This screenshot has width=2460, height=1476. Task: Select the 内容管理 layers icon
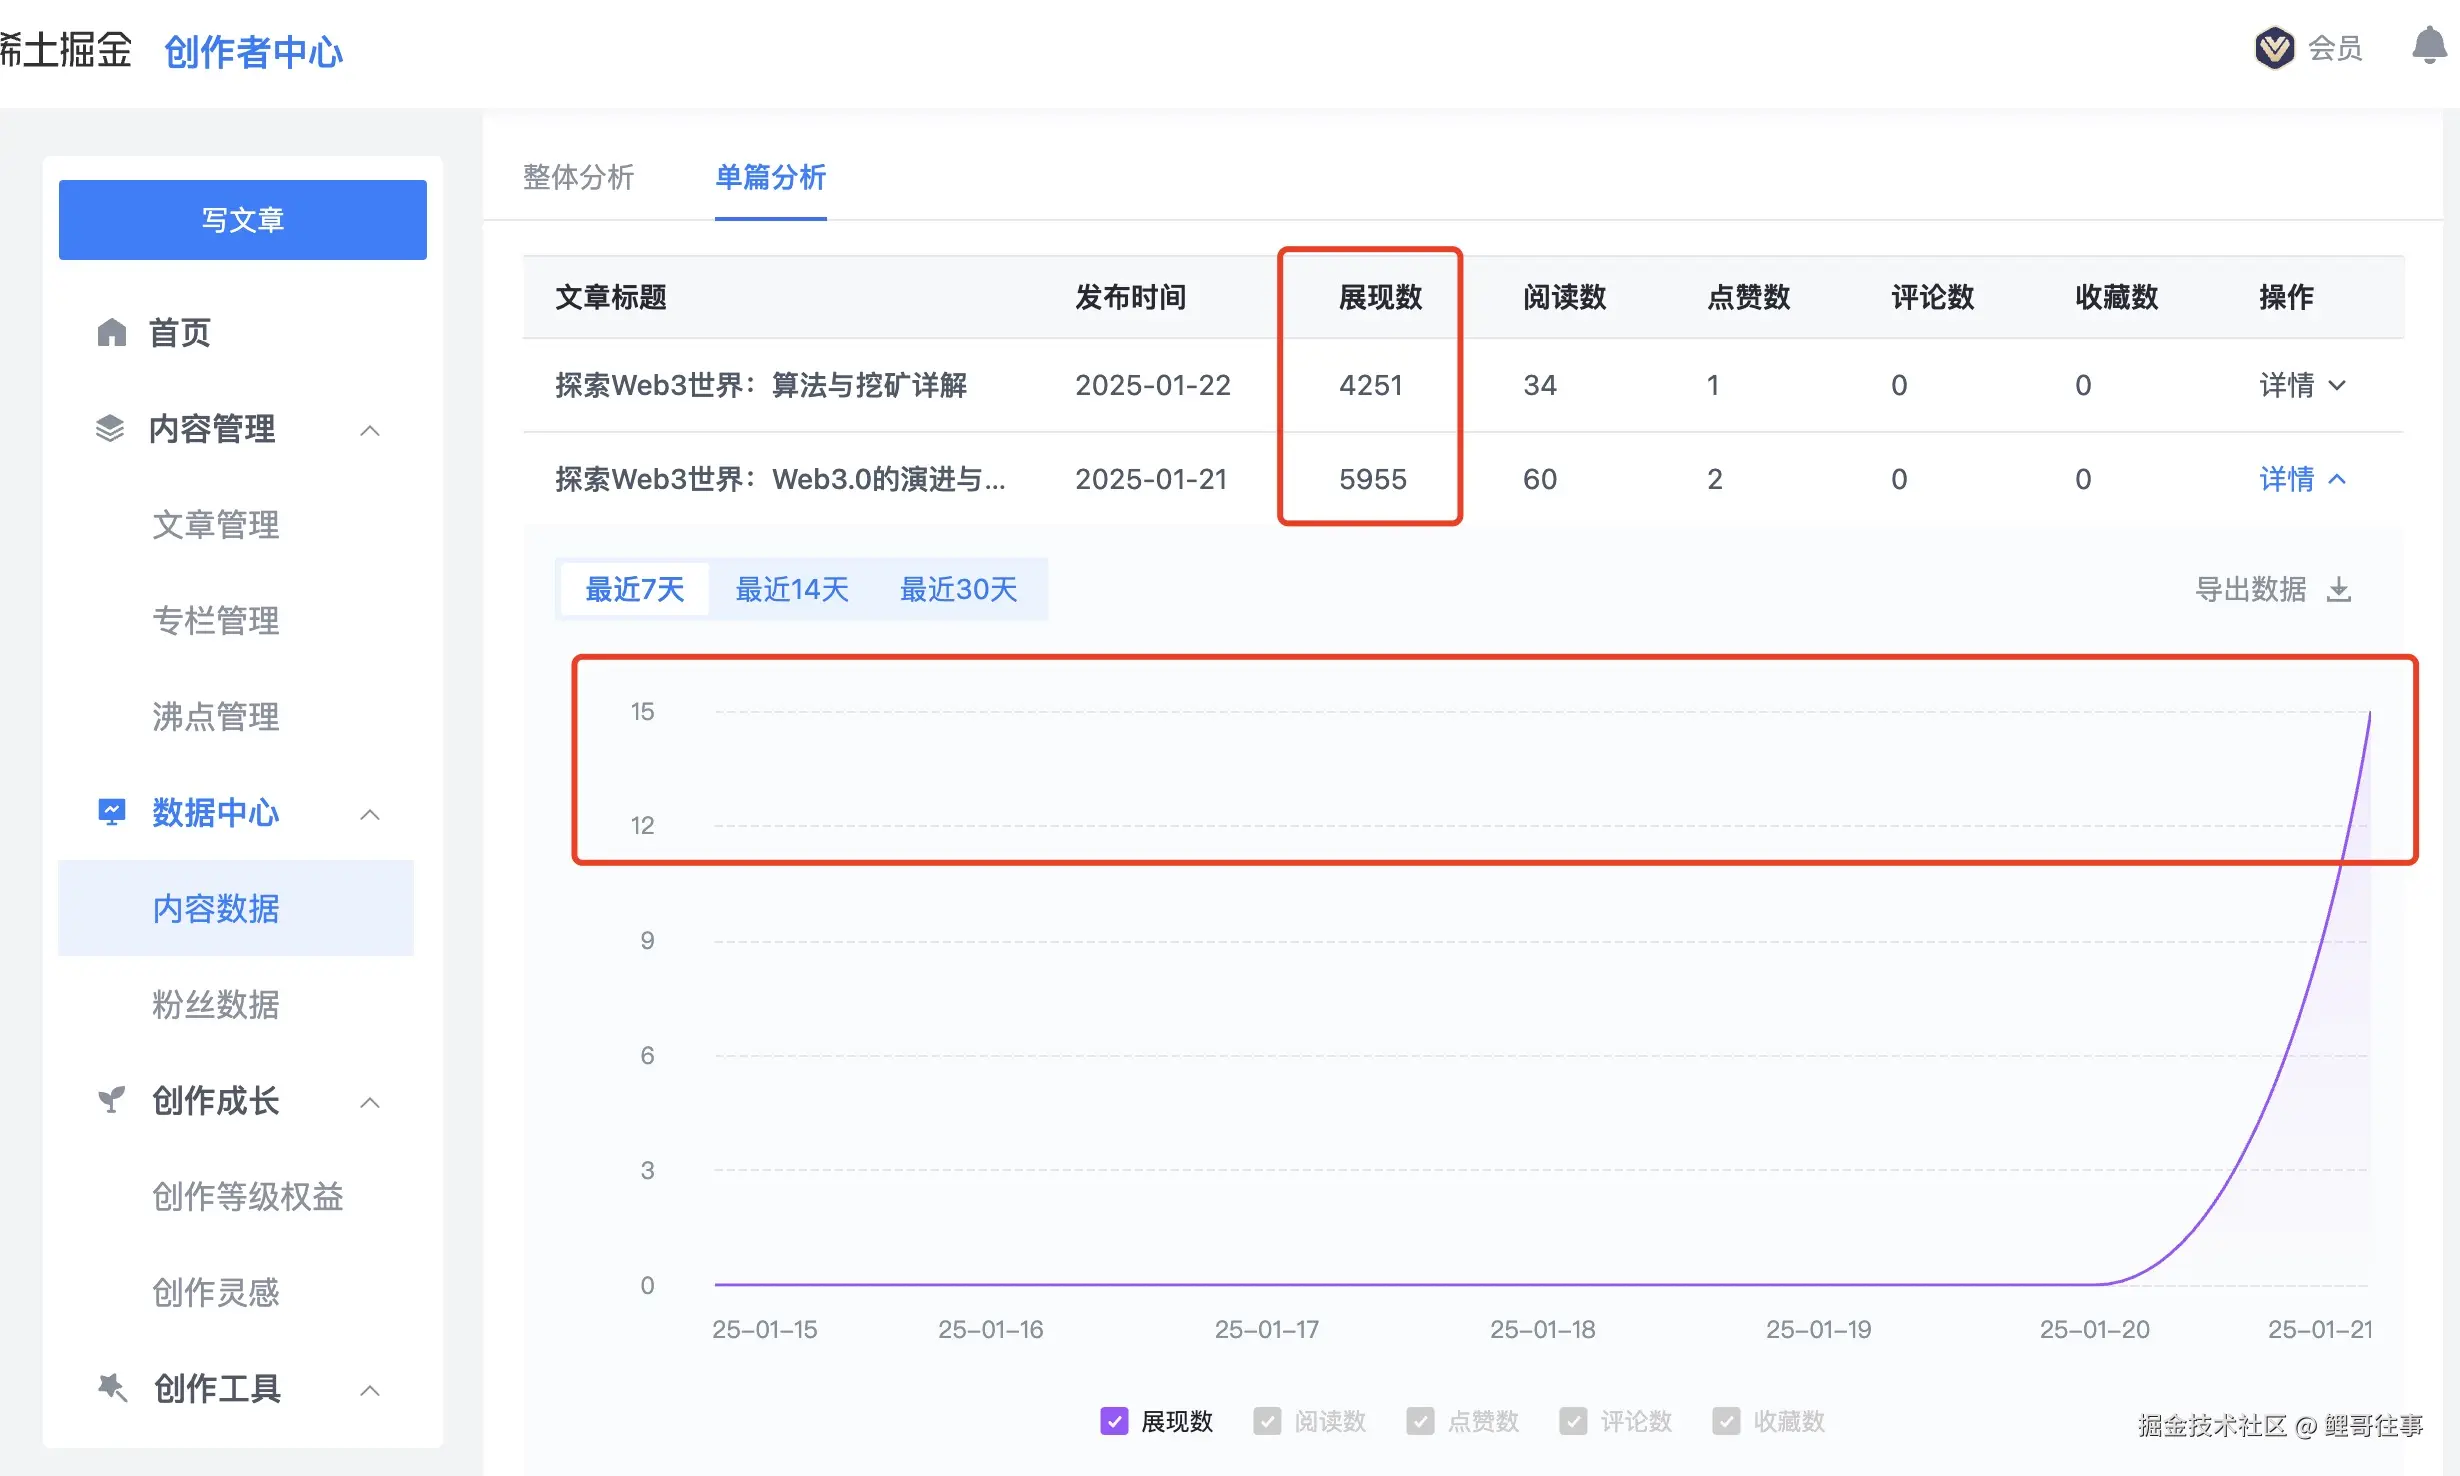point(111,429)
